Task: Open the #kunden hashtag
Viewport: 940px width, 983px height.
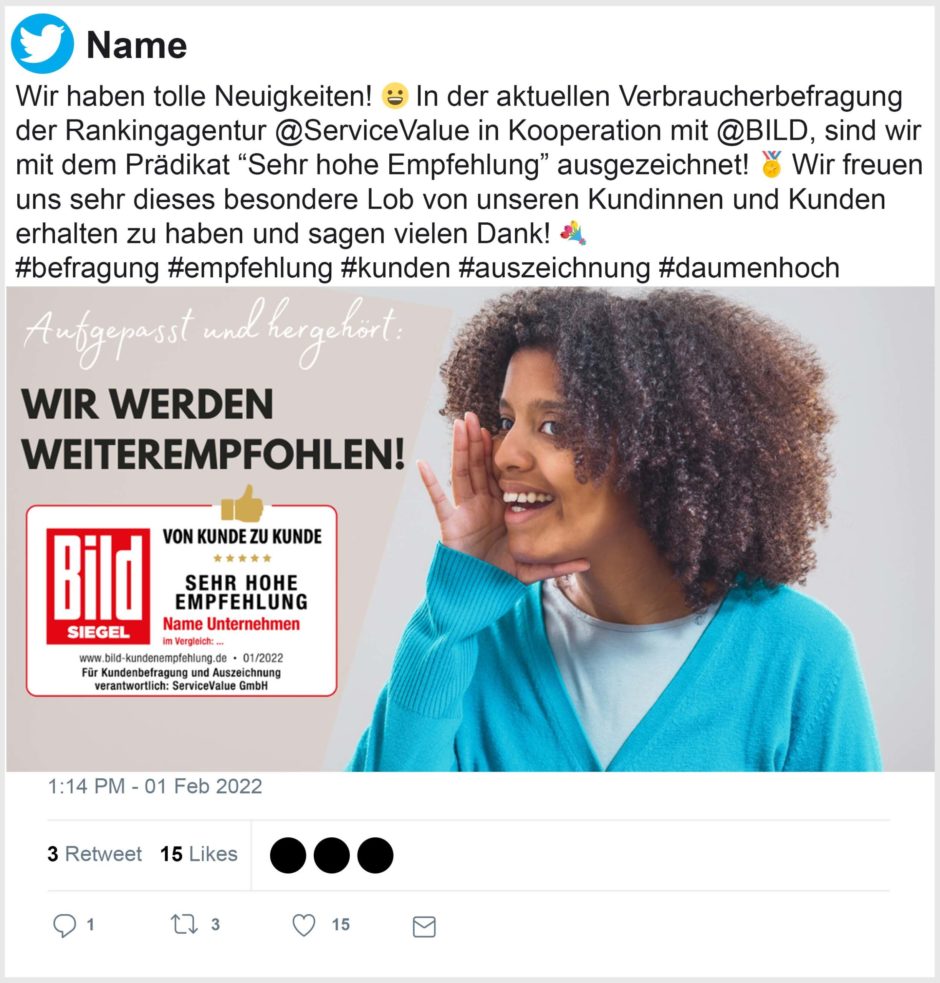Action: [x=396, y=268]
